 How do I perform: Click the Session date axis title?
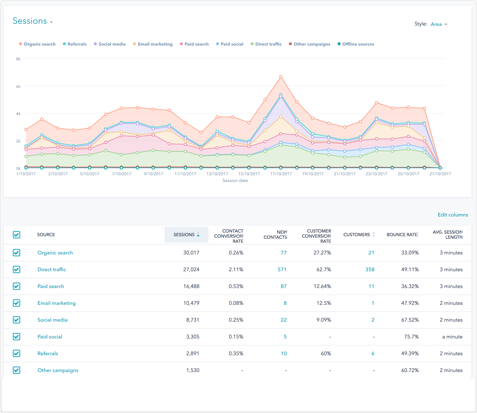click(235, 180)
